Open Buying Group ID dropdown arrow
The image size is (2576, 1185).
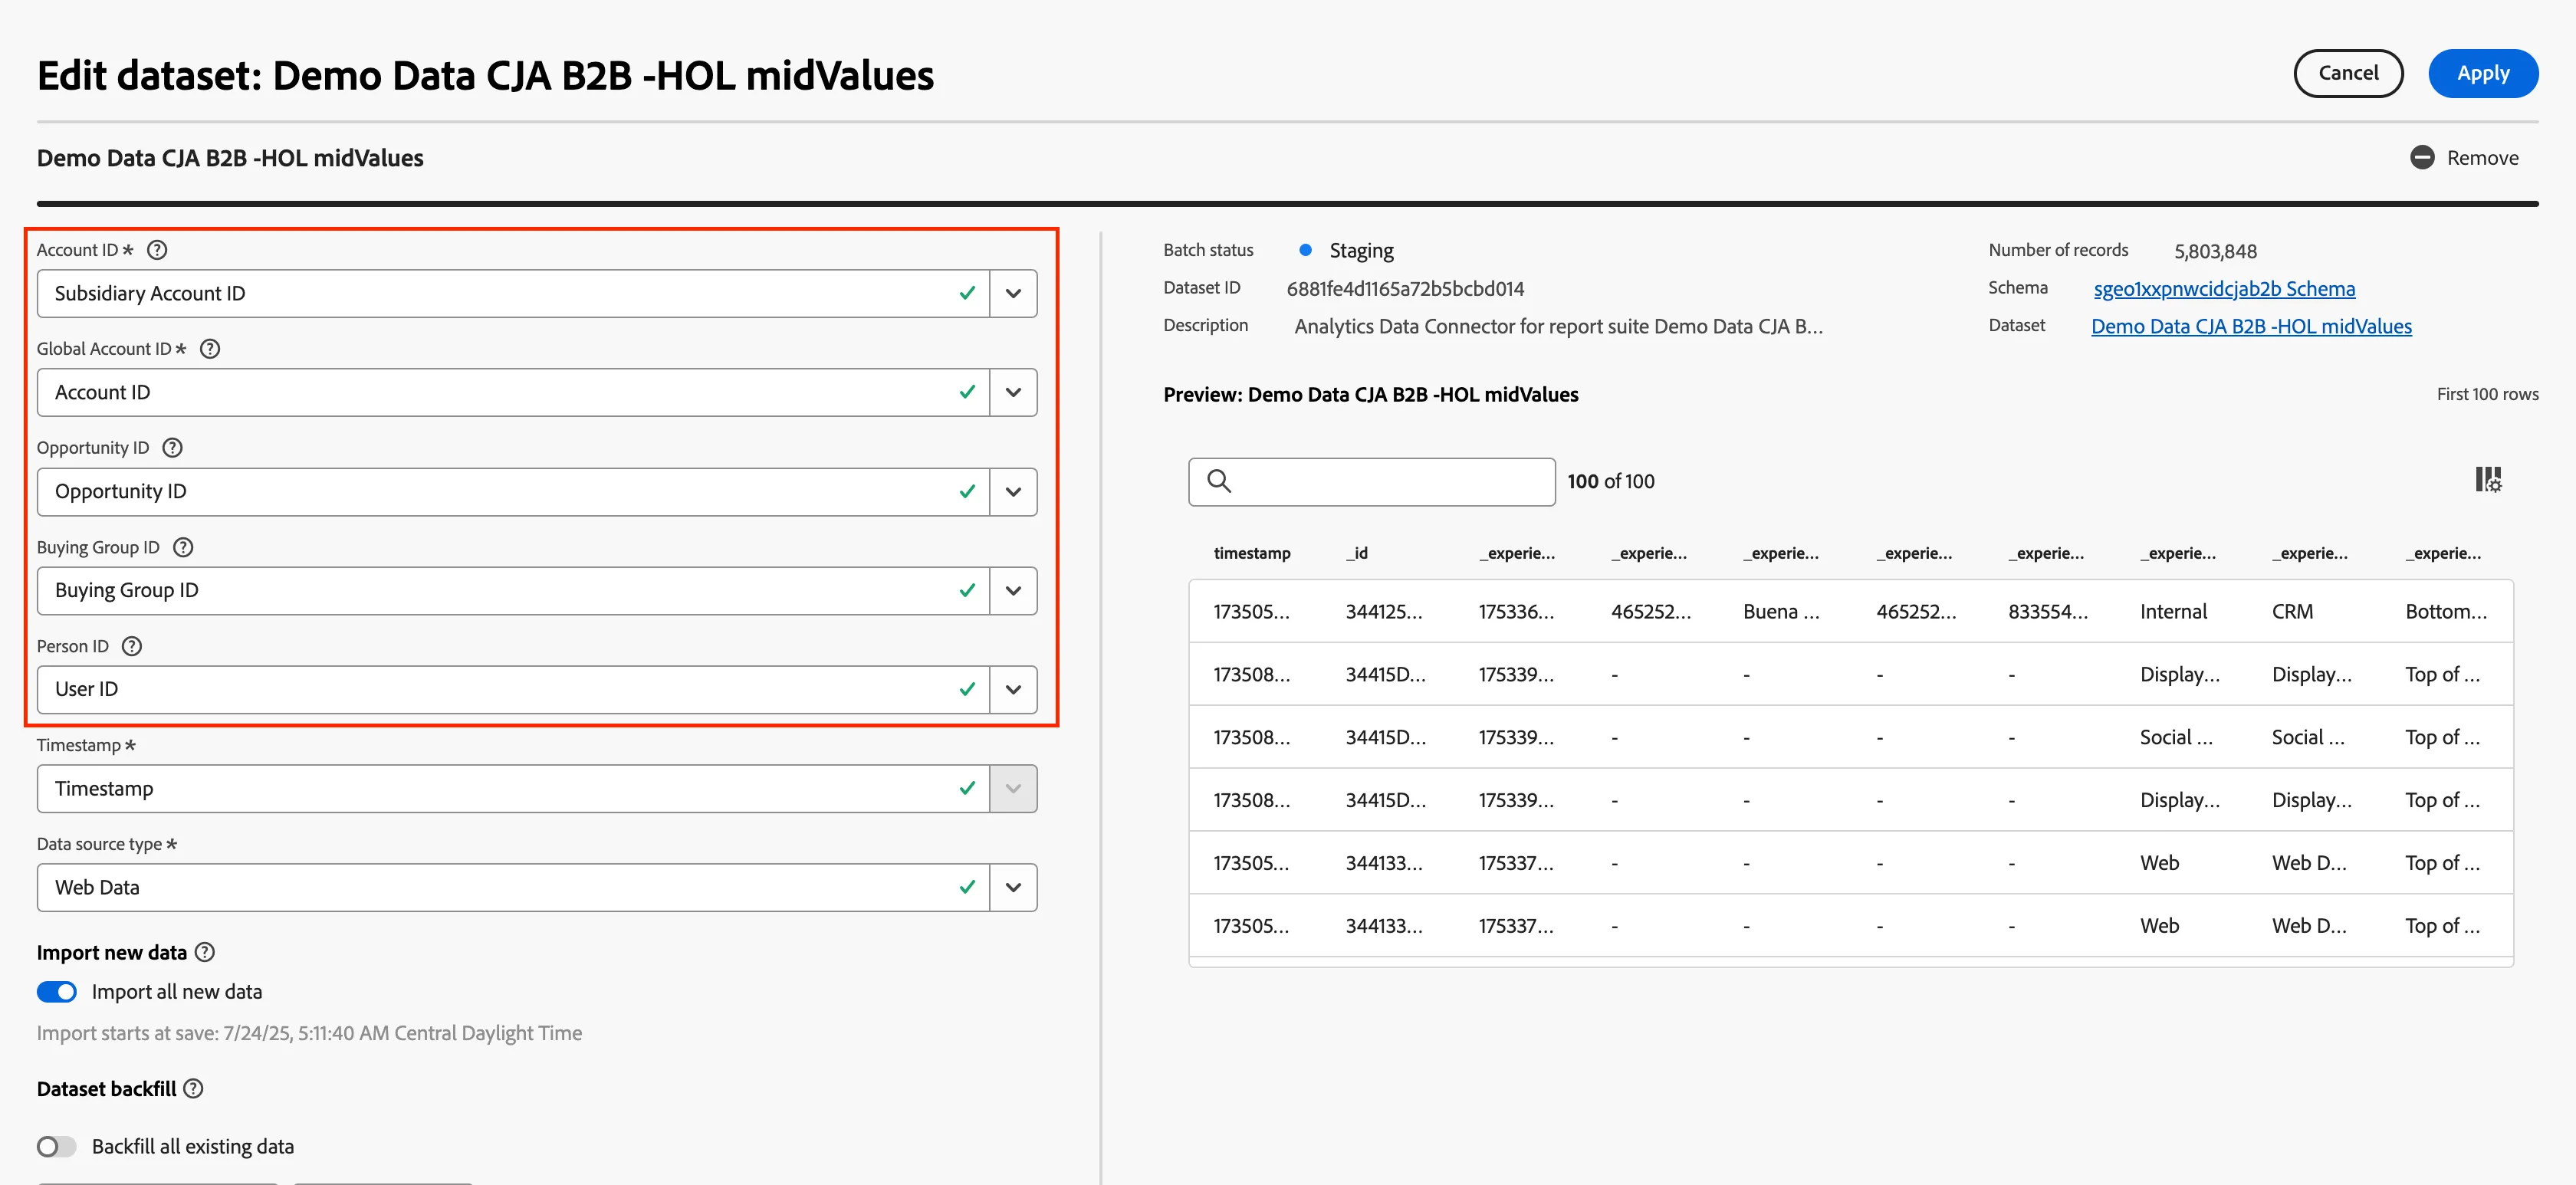pyautogui.click(x=1013, y=590)
